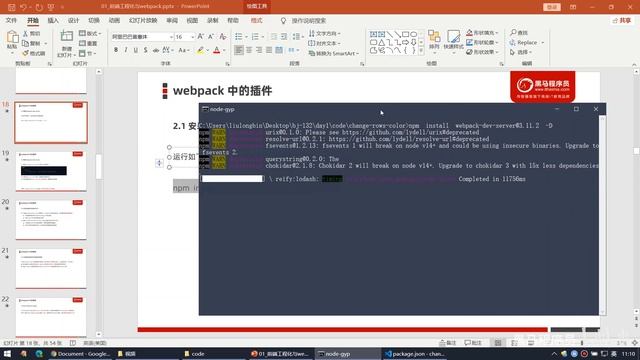640x360 pixels.
Task: Select slide 21 thumbnail
Action: [x=51, y=268]
